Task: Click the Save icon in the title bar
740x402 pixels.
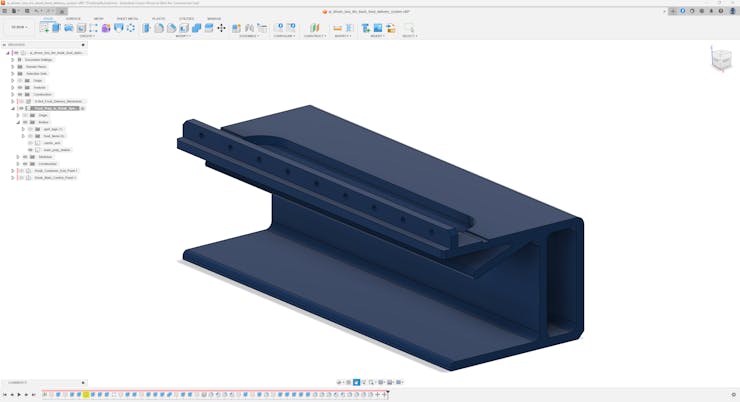Action: (29, 11)
